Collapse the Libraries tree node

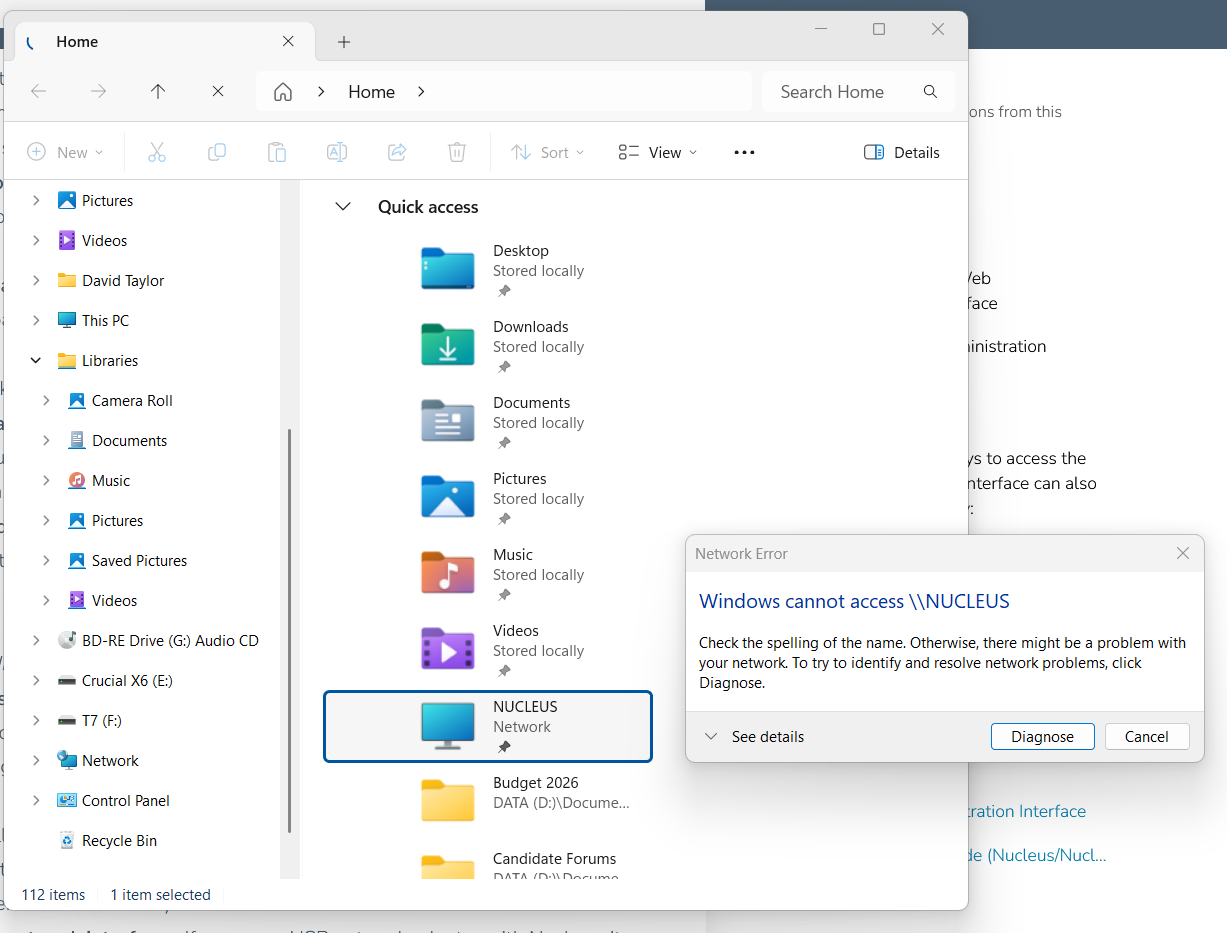pos(37,361)
